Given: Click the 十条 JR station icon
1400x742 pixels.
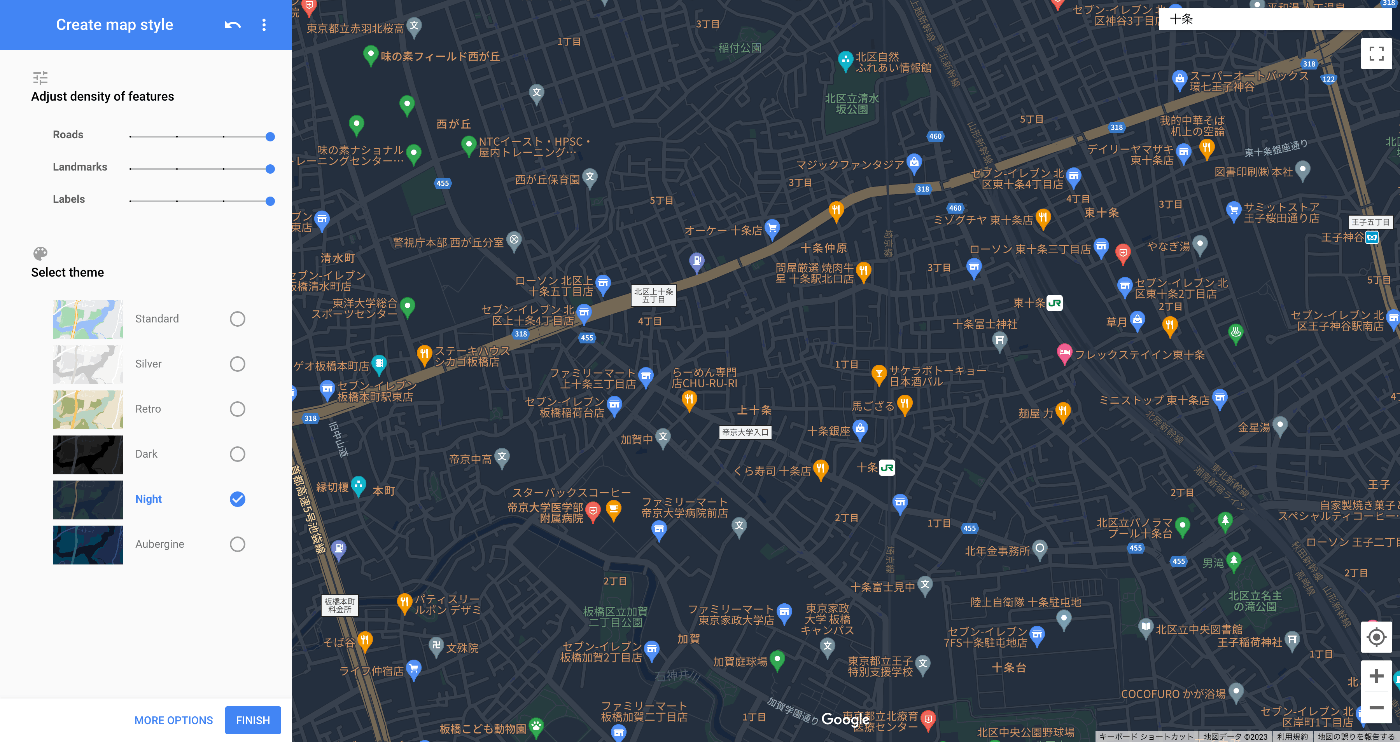Looking at the screenshot, I should click(887, 468).
